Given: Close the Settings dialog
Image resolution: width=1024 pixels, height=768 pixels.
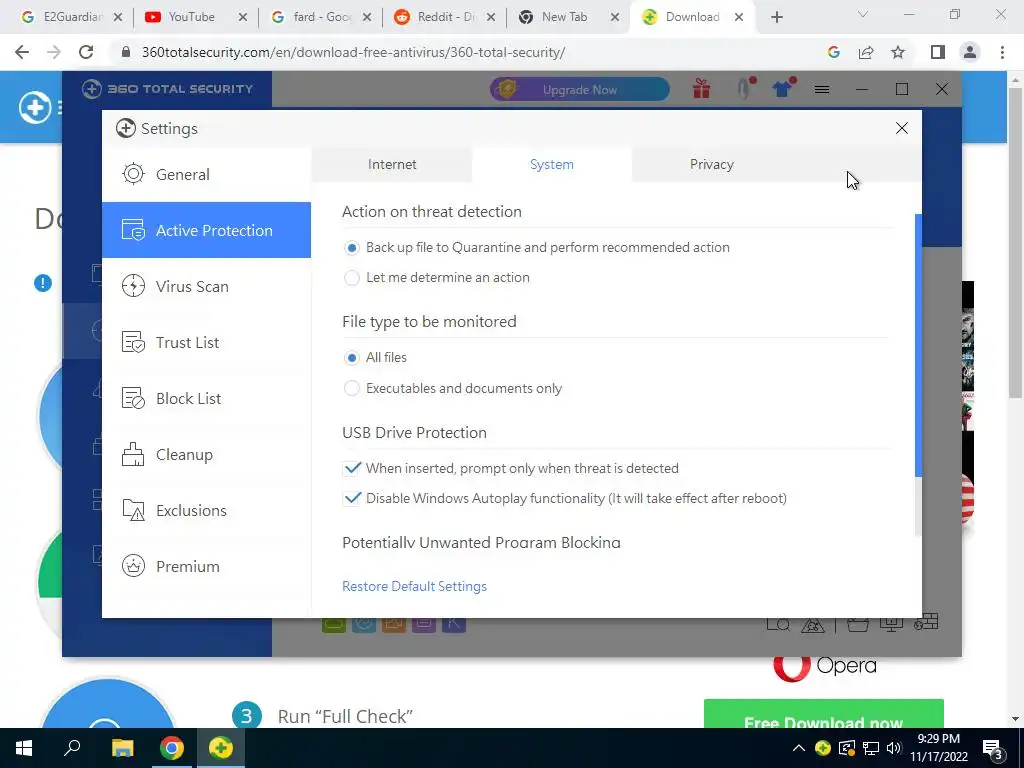Looking at the screenshot, I should pyautogui.click(x=902, y=128).
